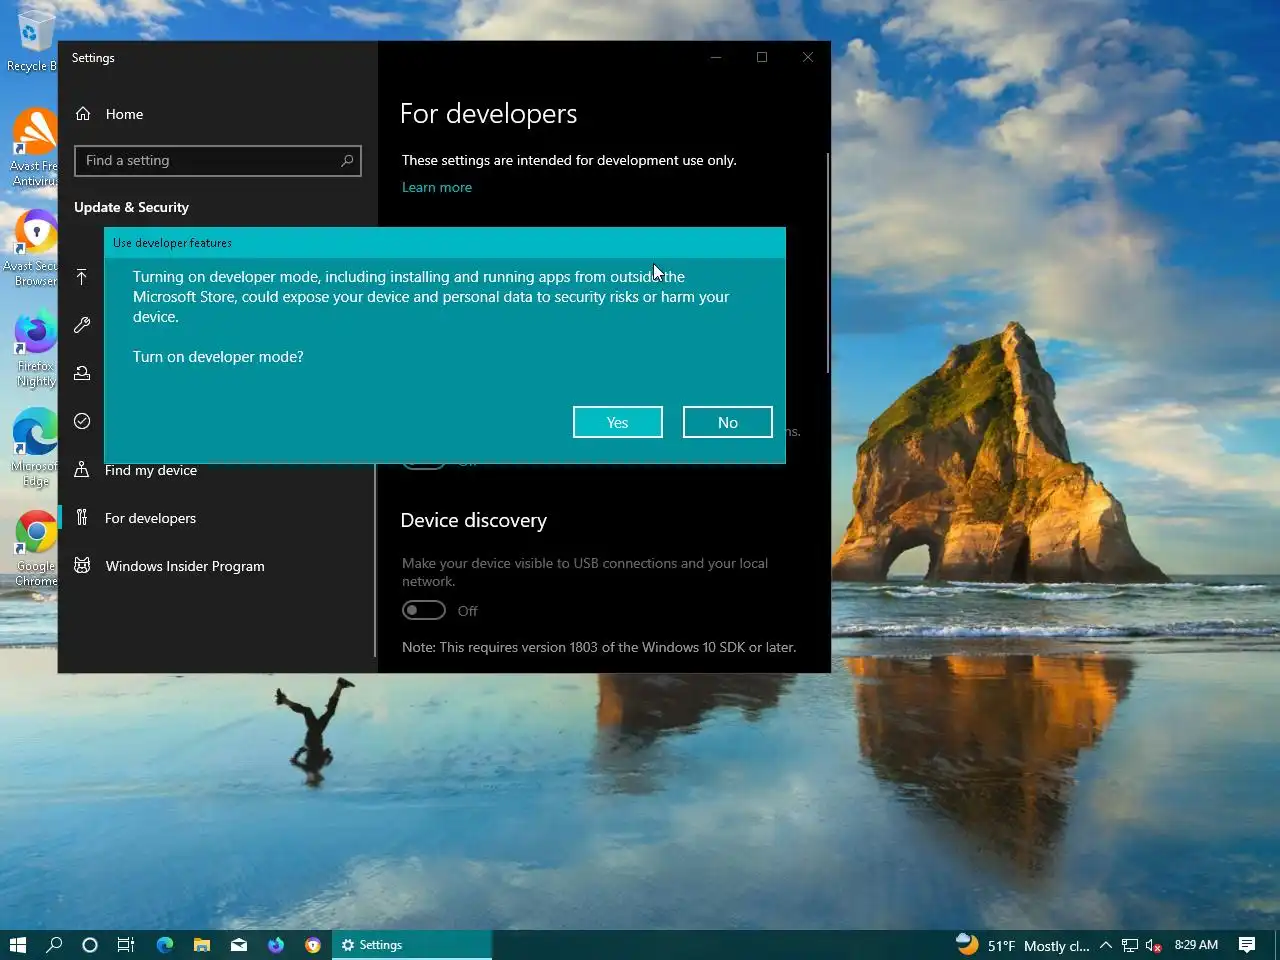
Task: Open Recycle Bin desktop icon
Action: [33, 42]
